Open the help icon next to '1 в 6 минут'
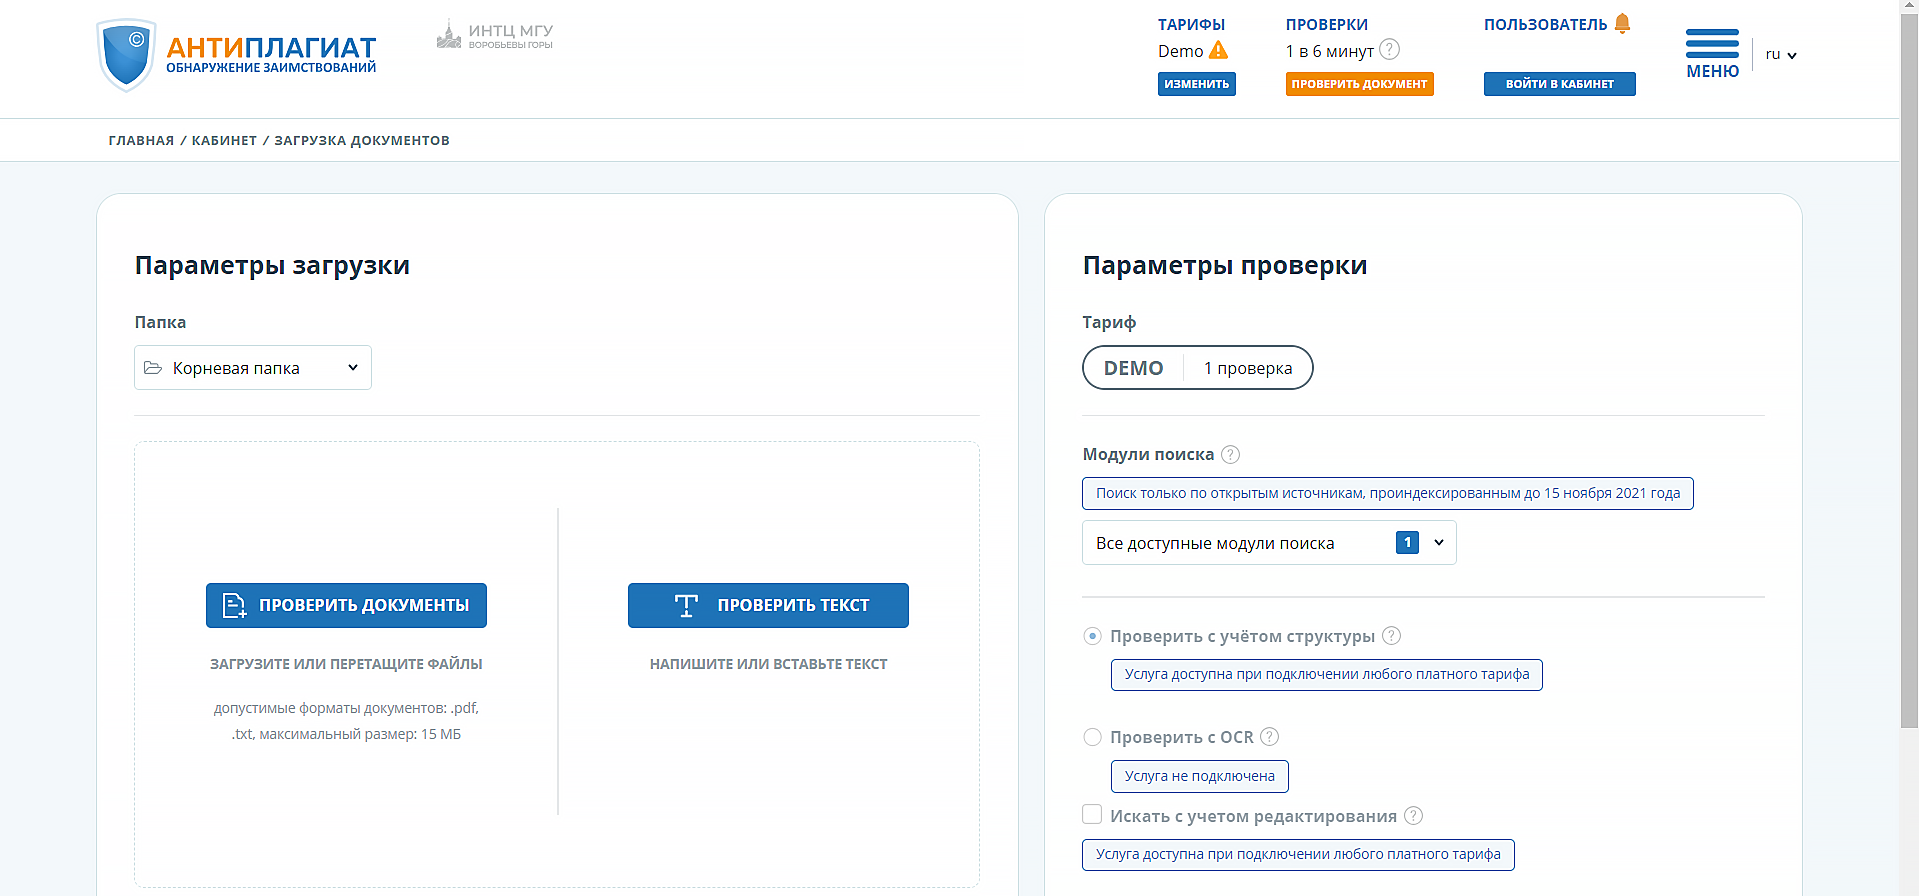Image resolution: width=1919 pixels, height=896 pixels. tap(1389, 49)
